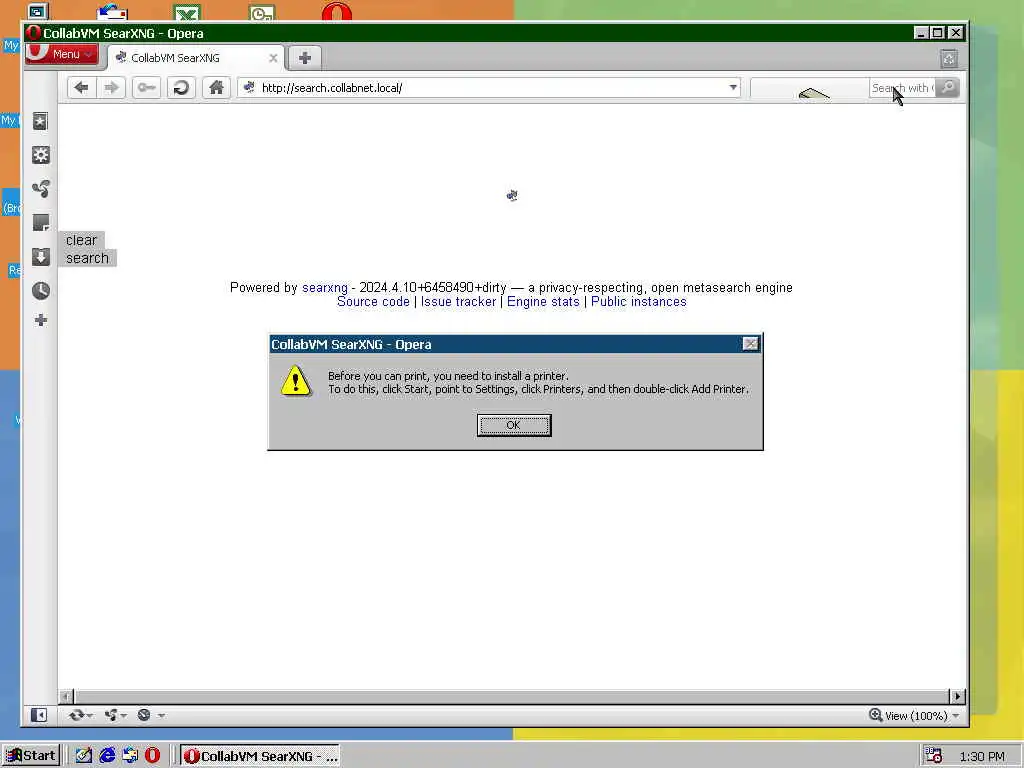Open the Windows Start menu
The image size is (1024, 768).
[31, 756]
